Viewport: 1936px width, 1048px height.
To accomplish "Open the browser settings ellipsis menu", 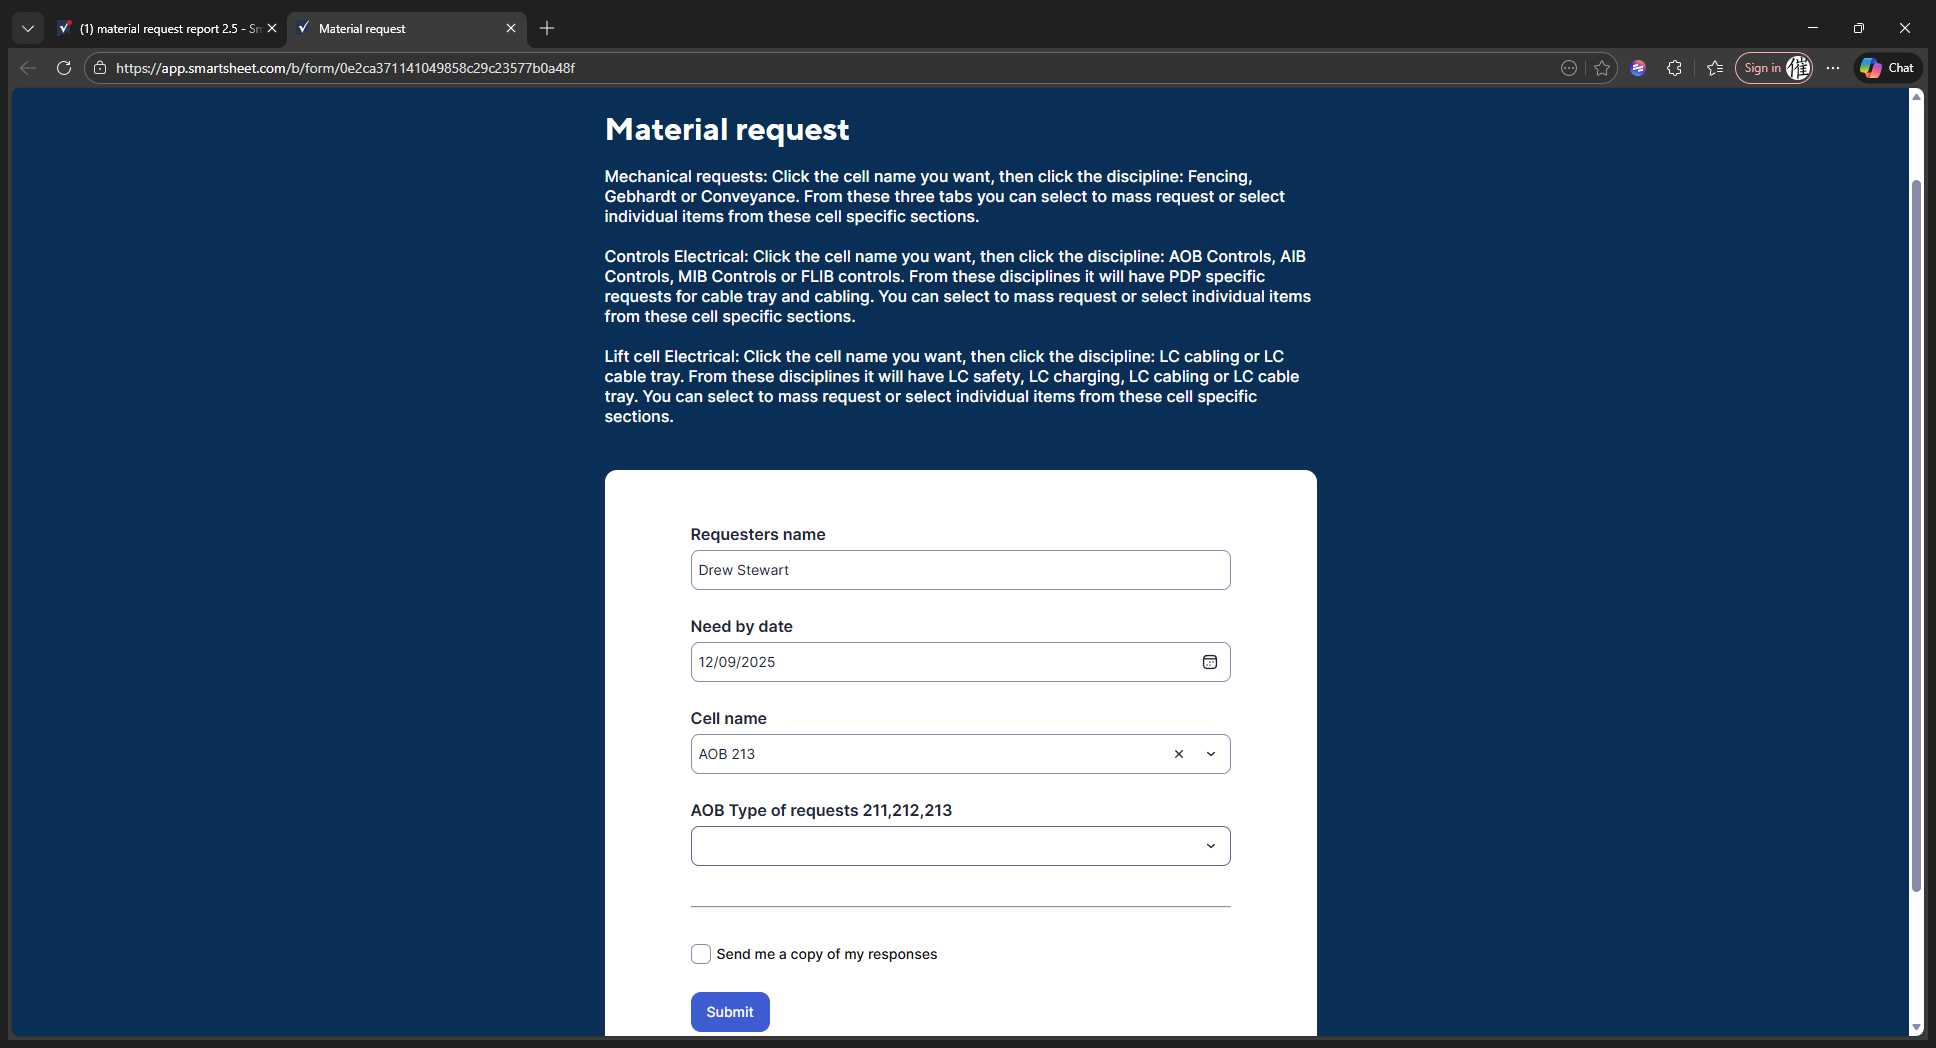I will tap(1832, 68).
